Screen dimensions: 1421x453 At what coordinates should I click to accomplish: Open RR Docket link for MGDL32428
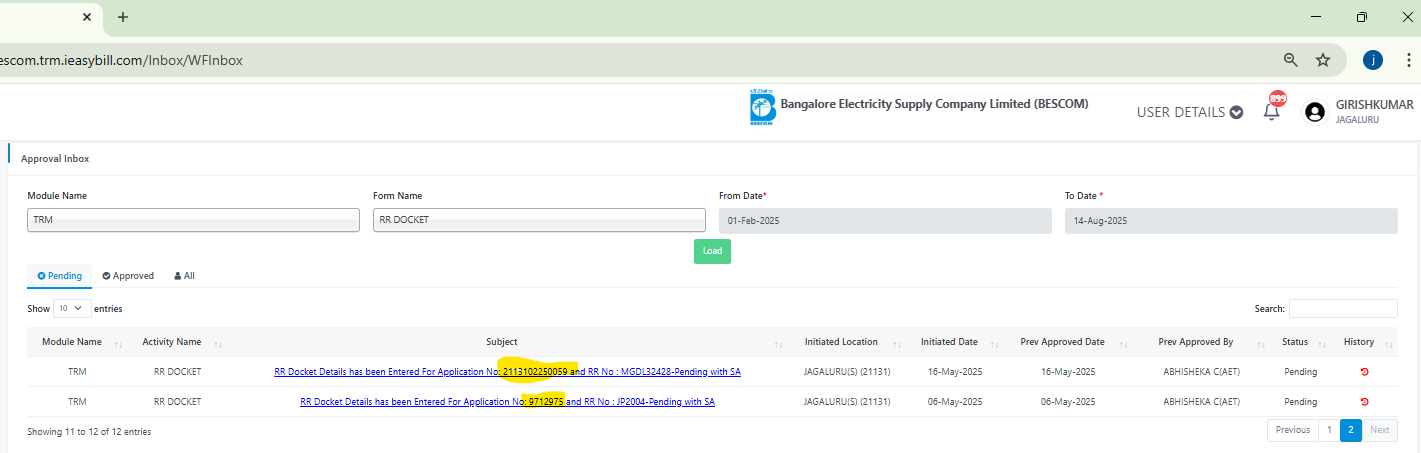[x=507, y=372]
